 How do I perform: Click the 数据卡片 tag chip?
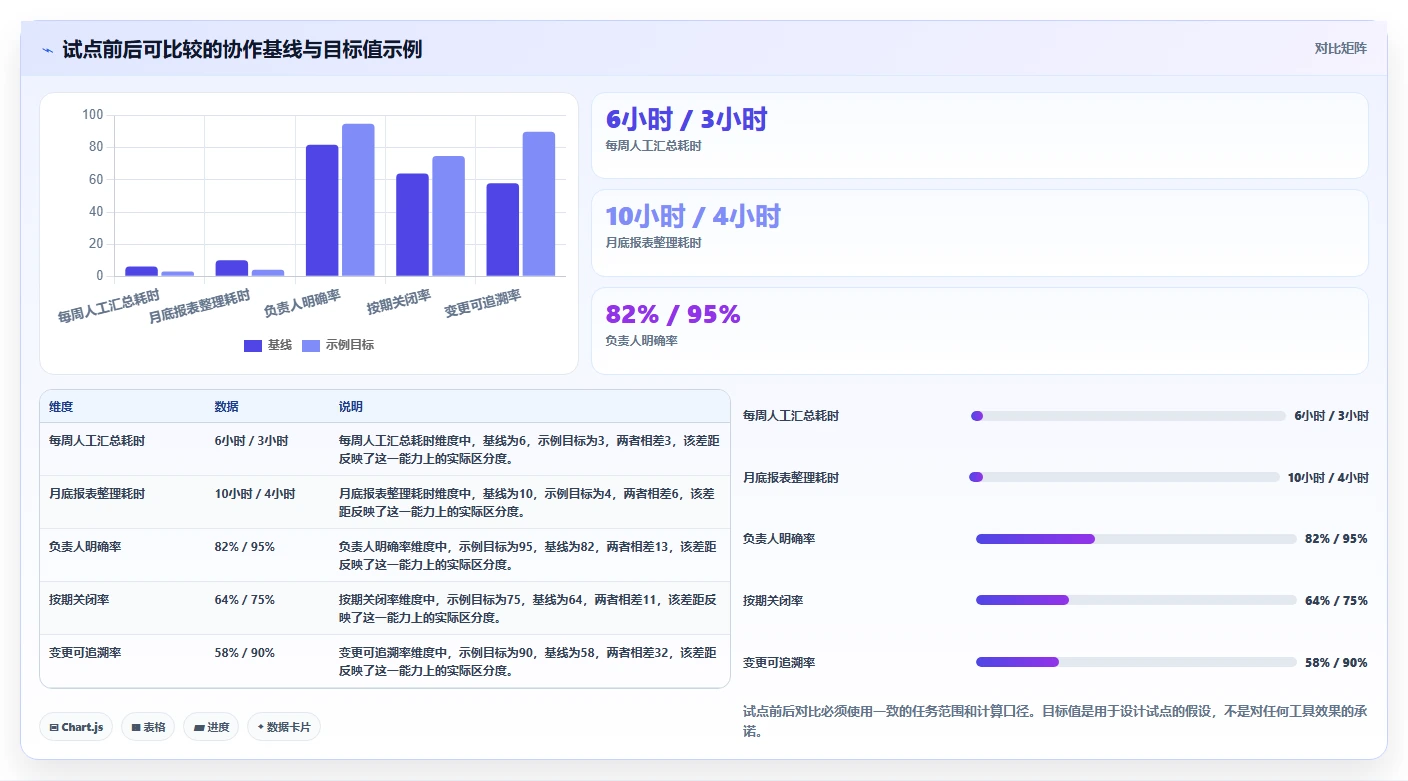pyautogui.click(x=284, y=727)
